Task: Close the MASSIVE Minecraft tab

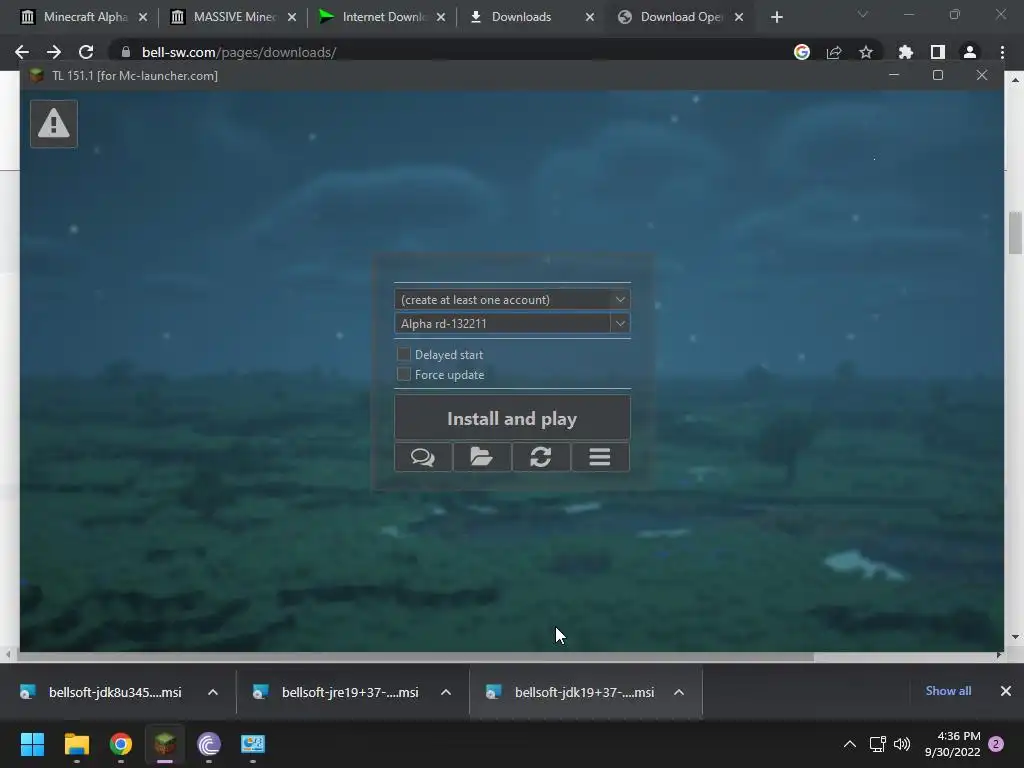Action: tap(292, 17)
